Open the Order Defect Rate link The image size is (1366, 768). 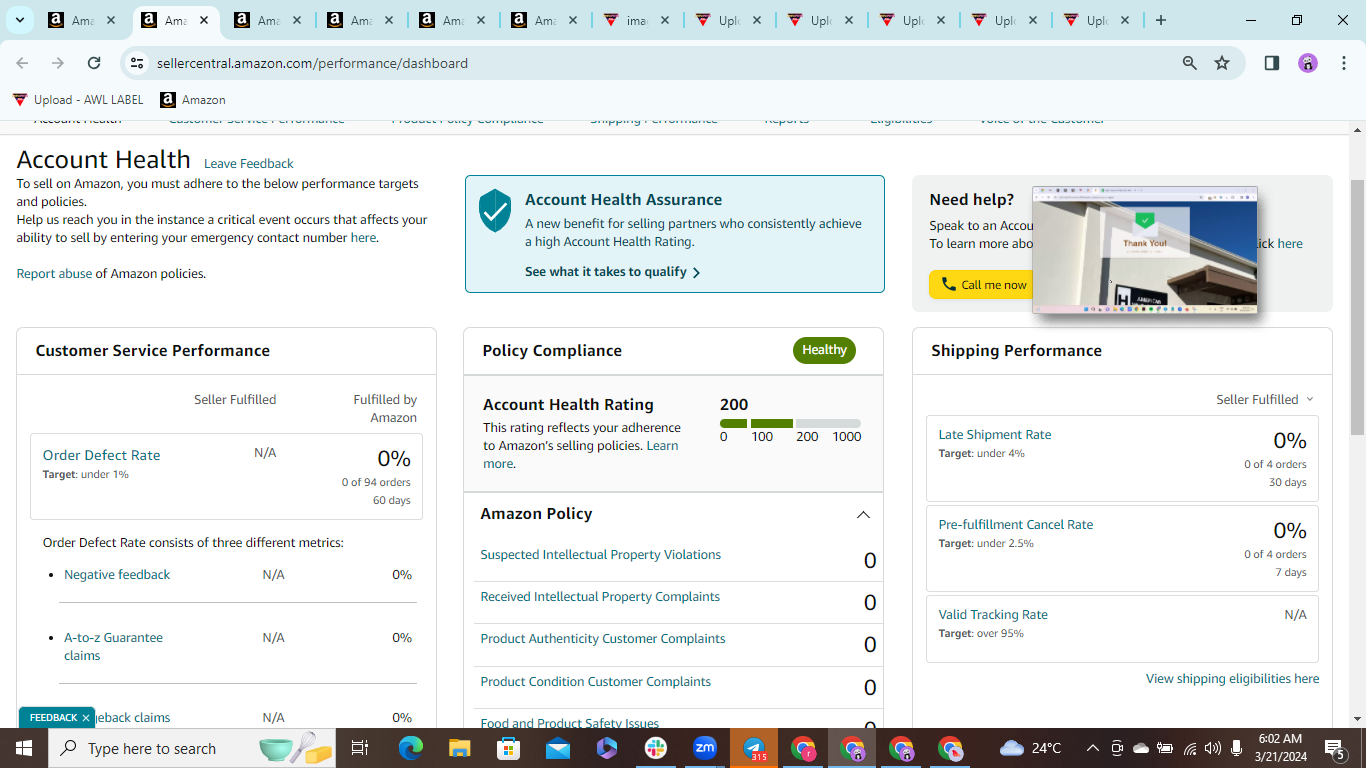tap(101, 455)
